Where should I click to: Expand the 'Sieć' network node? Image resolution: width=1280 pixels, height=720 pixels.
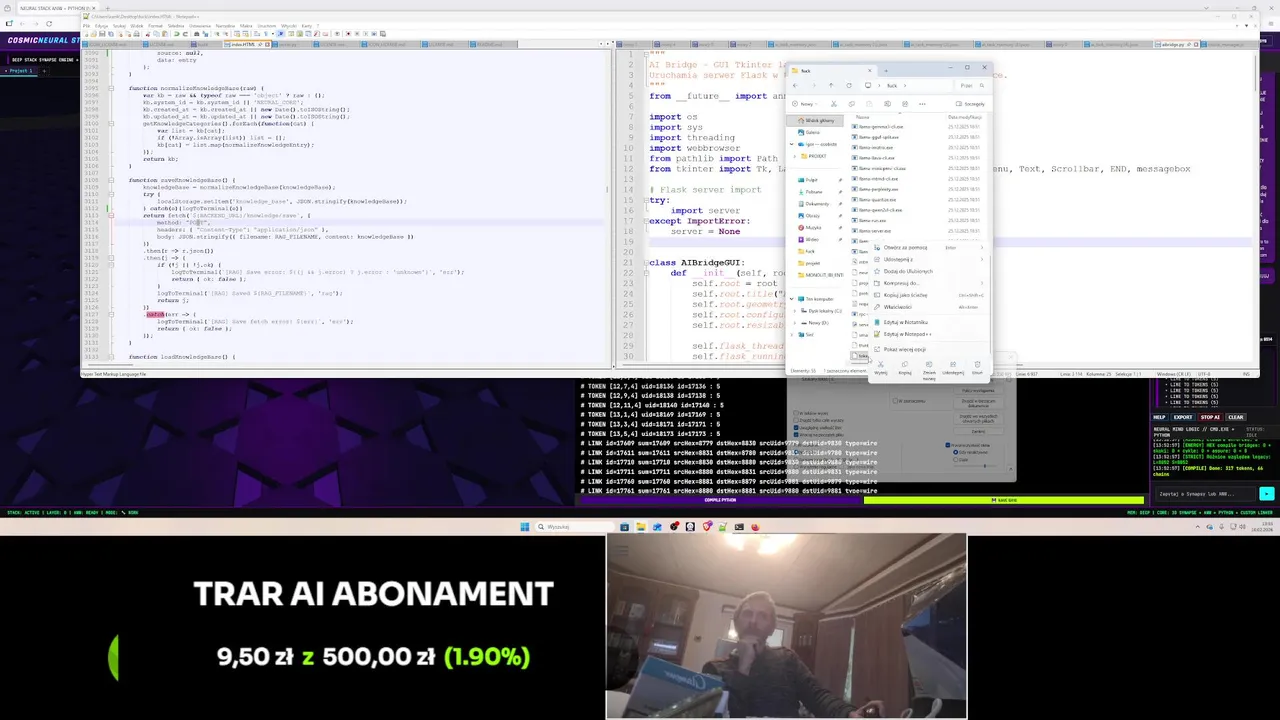(792, 335)
